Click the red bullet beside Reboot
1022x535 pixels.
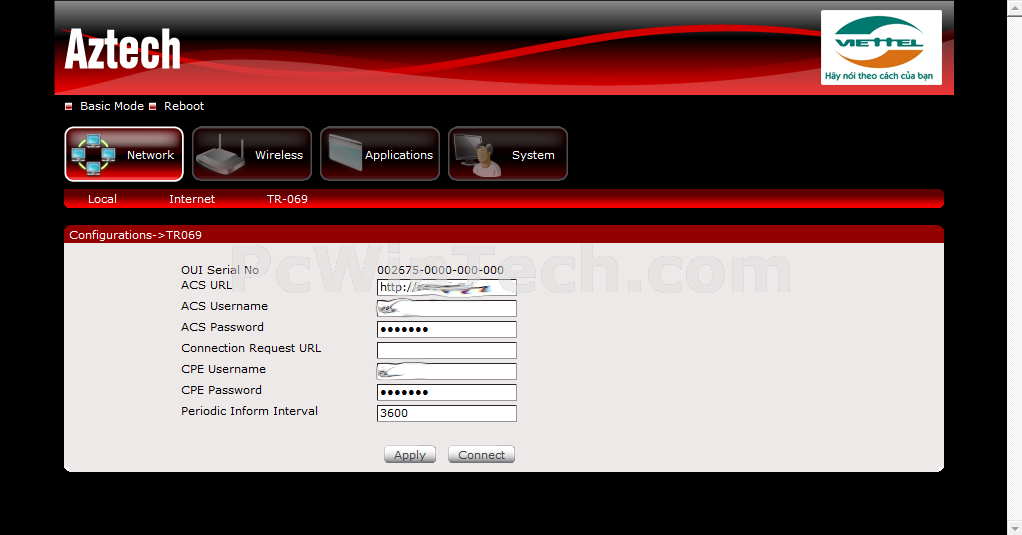153,106
